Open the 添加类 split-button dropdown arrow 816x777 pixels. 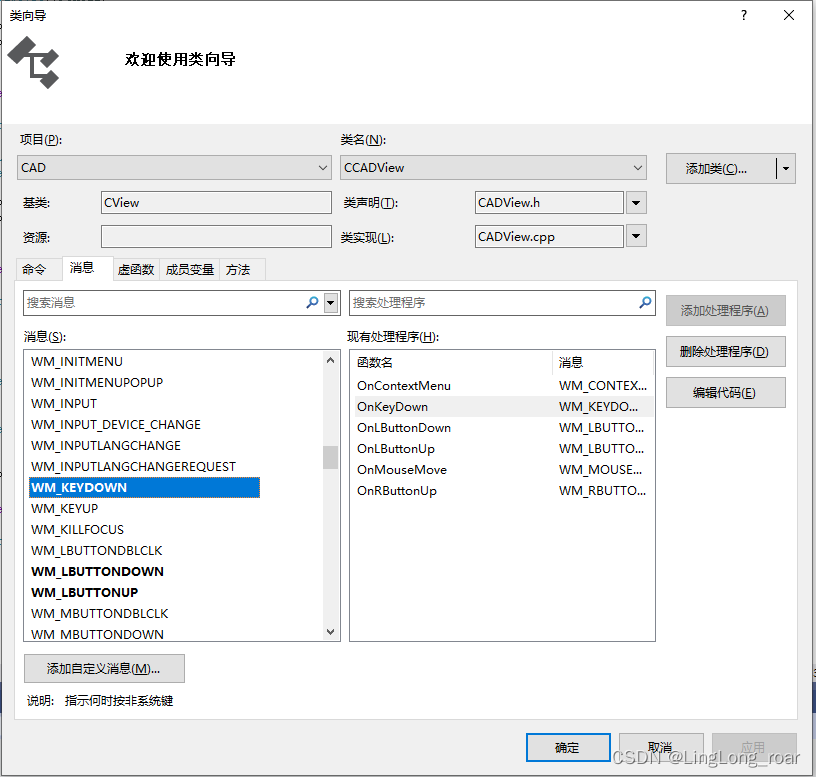click(x=786, y=168)
